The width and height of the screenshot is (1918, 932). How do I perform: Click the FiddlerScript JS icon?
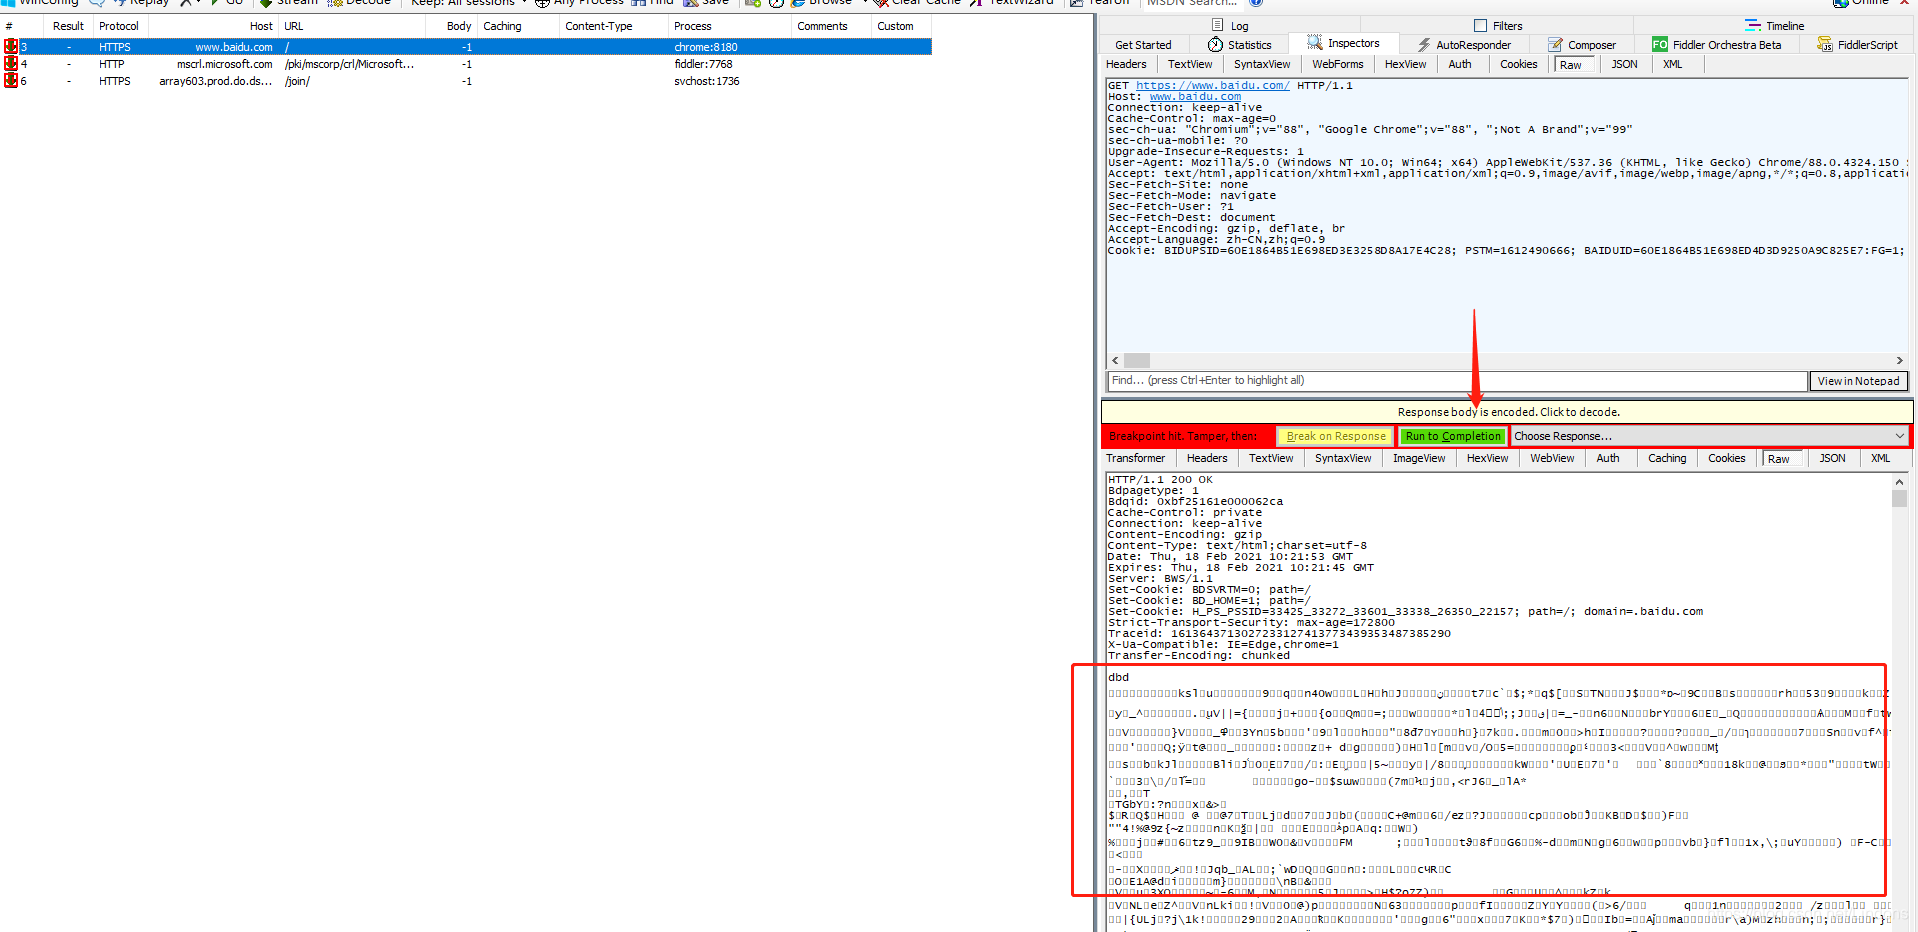pos(1825,45)
